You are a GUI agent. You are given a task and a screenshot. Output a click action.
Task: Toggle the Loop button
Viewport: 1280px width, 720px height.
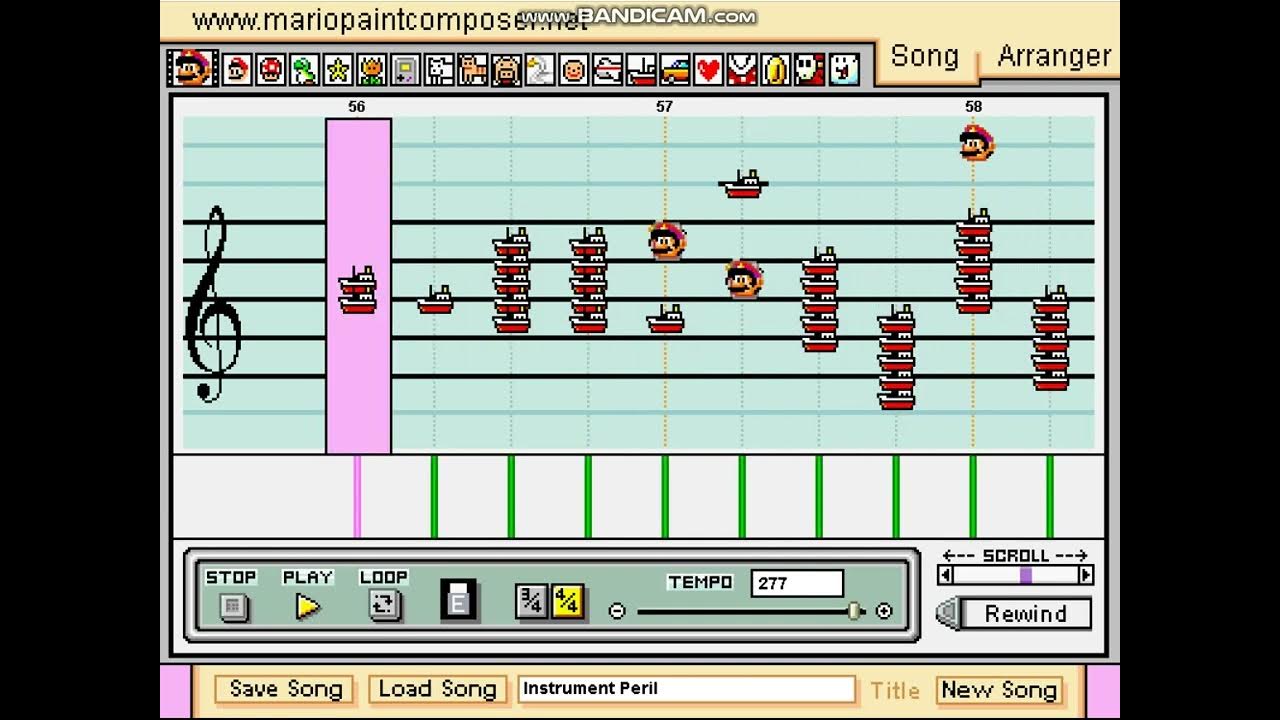(x=384, y=605)
